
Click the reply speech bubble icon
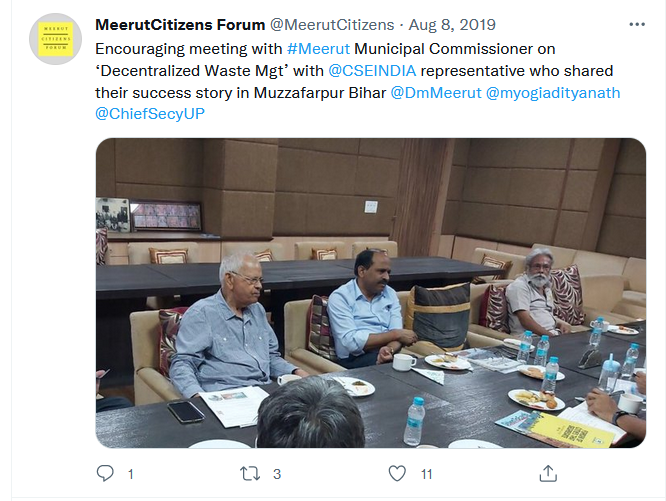tap(105, 473)
